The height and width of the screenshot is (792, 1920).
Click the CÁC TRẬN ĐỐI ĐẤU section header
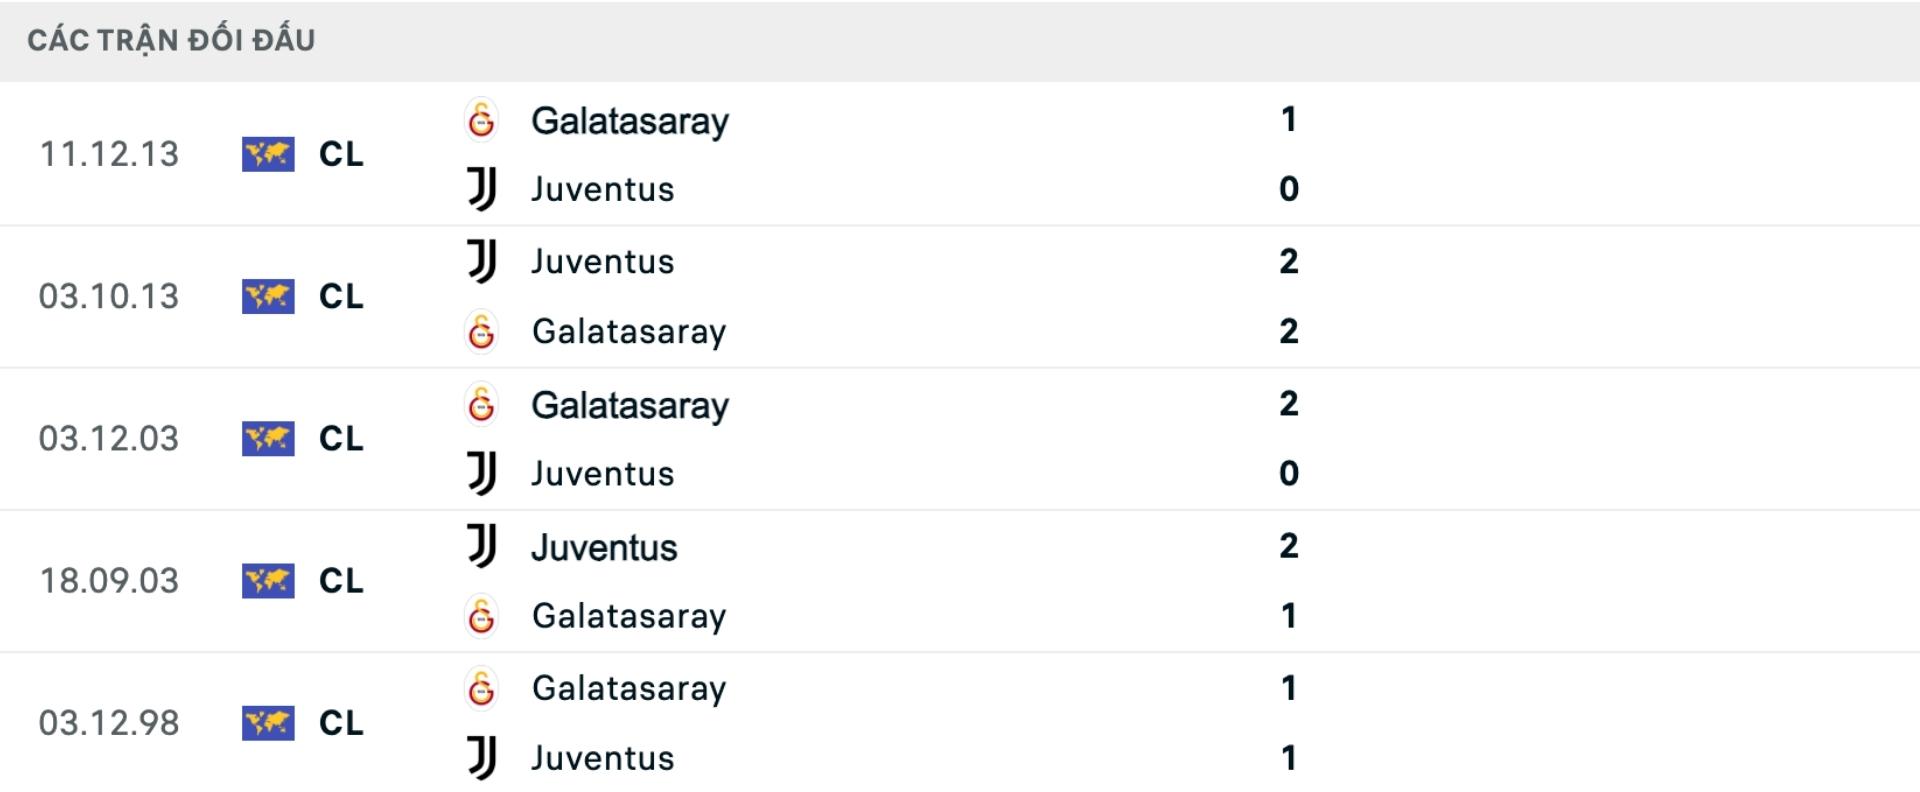pyautogui.click(x=172, y=39)
